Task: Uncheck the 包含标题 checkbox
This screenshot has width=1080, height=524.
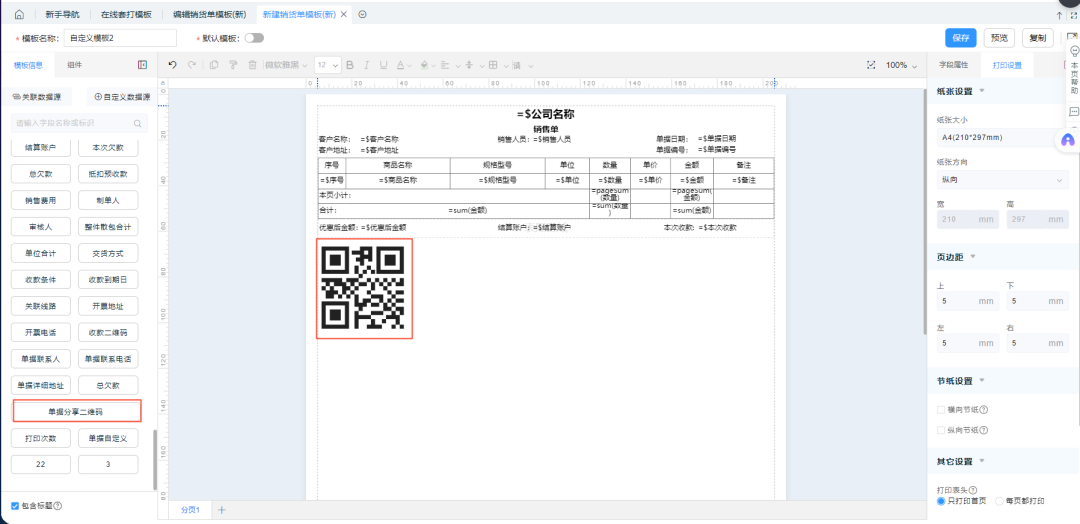Action: (x=15, y=505)
